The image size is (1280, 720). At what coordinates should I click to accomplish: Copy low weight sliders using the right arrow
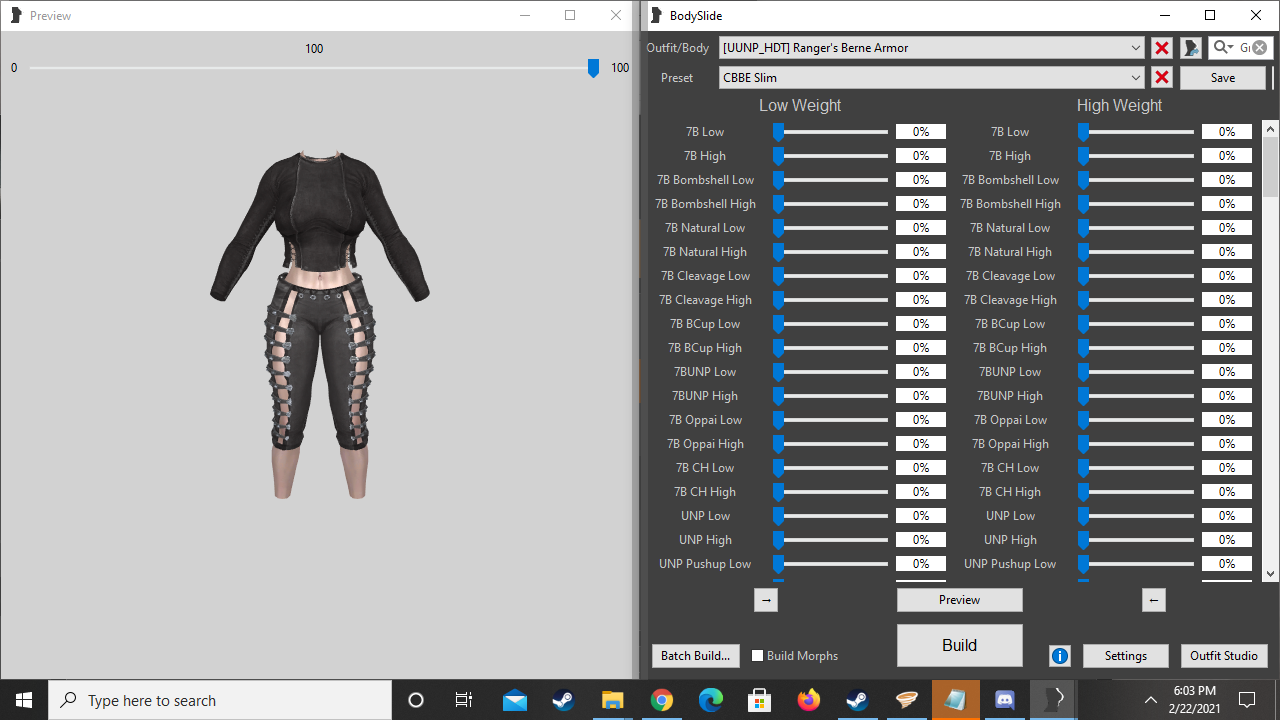tap(766, 600)
